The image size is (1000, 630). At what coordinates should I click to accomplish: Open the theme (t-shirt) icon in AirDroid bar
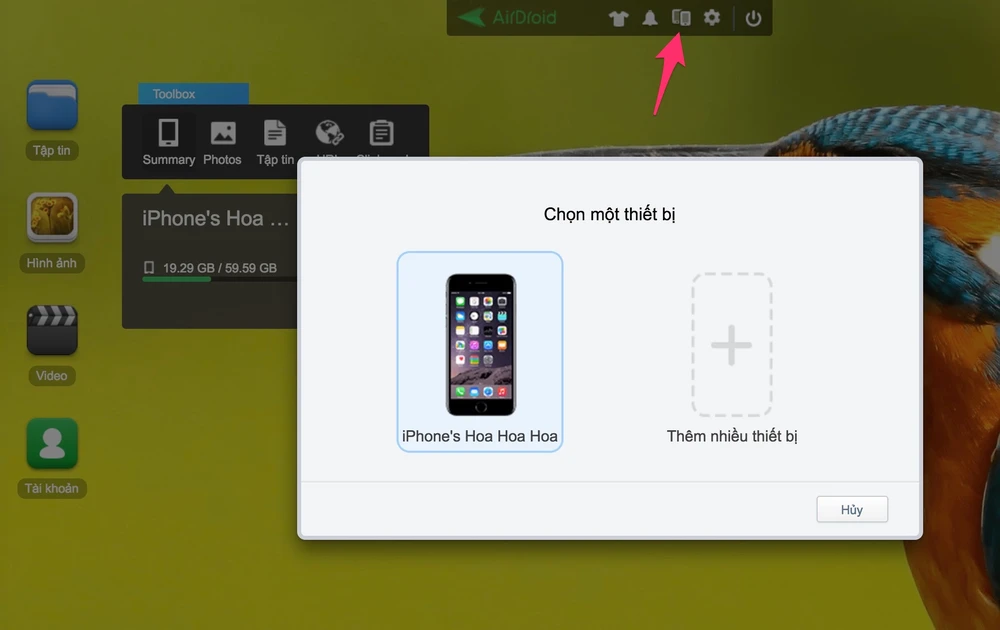[619, 18]
